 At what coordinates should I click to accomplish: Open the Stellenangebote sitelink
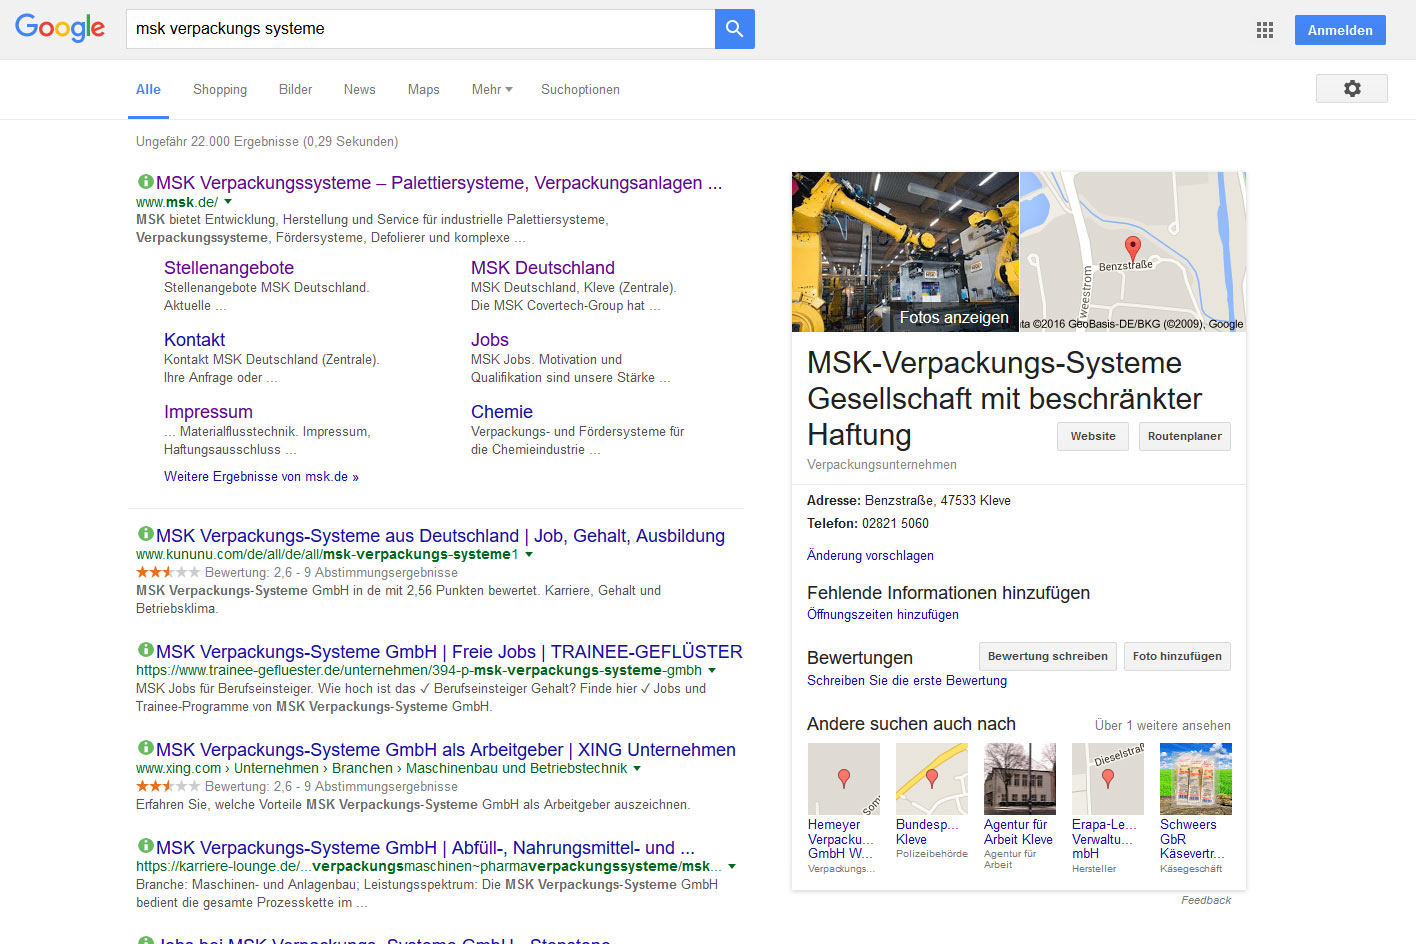click(229, 268)
